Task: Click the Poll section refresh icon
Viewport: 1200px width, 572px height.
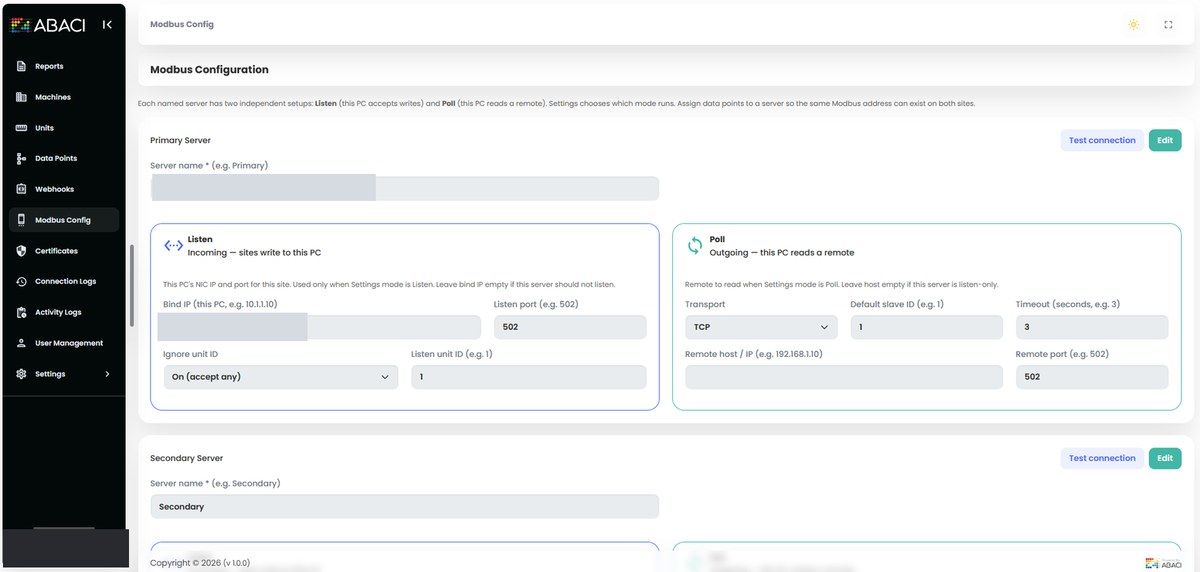Action: pyautogui.click(x=695, y=245)
